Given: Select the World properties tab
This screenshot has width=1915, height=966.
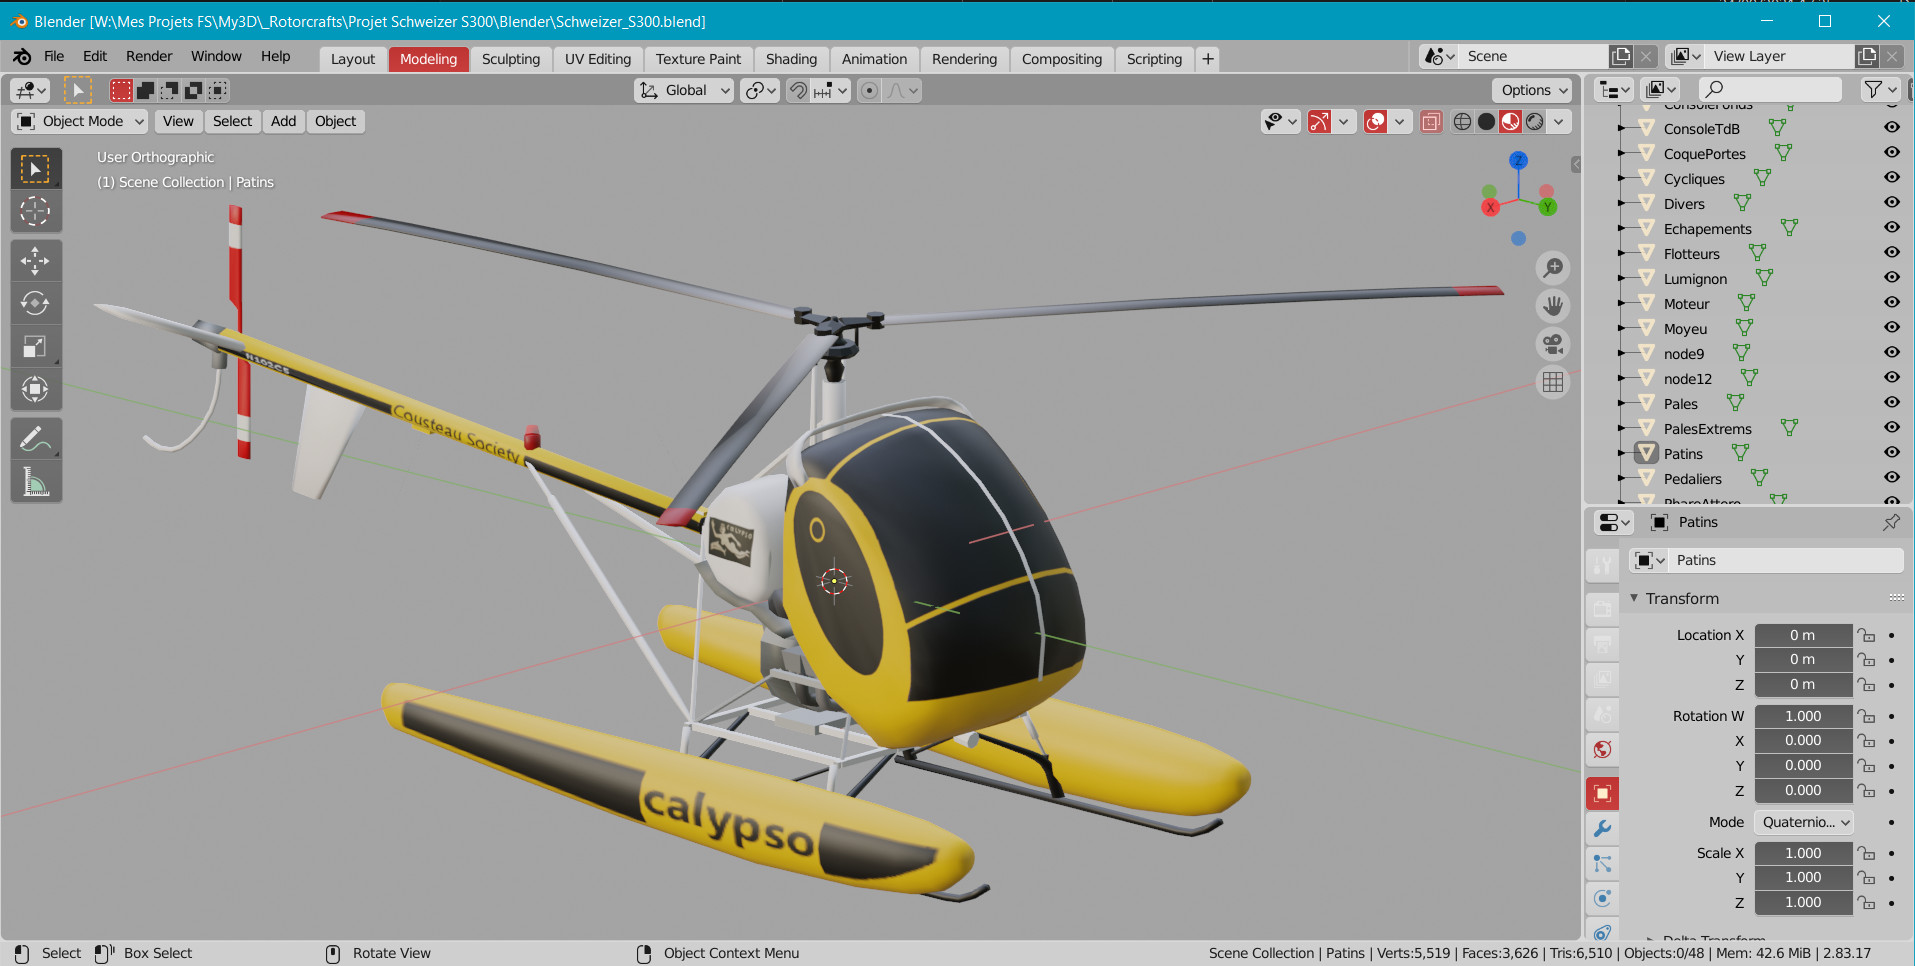Looking at the screenshot, I should click(x=1603, y=749).
